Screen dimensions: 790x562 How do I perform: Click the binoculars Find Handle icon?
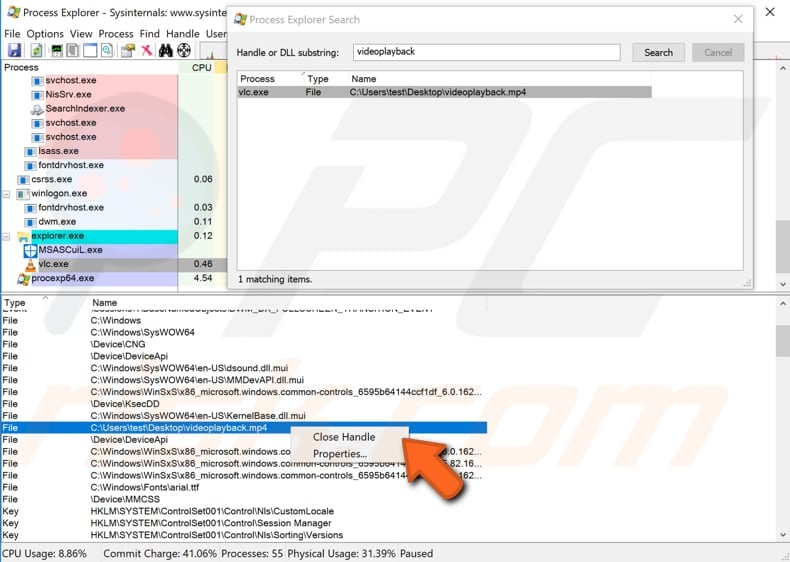pyautogui.click(x=166, y=50)
